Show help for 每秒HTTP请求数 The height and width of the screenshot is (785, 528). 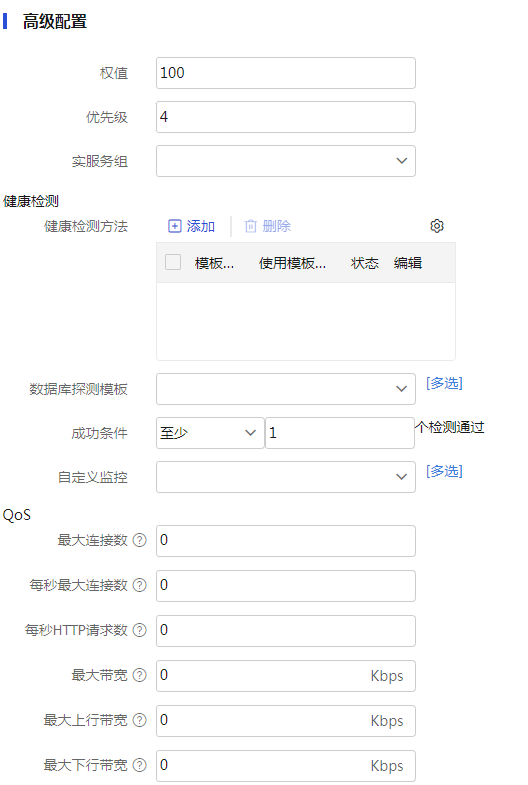pos(140,630)
